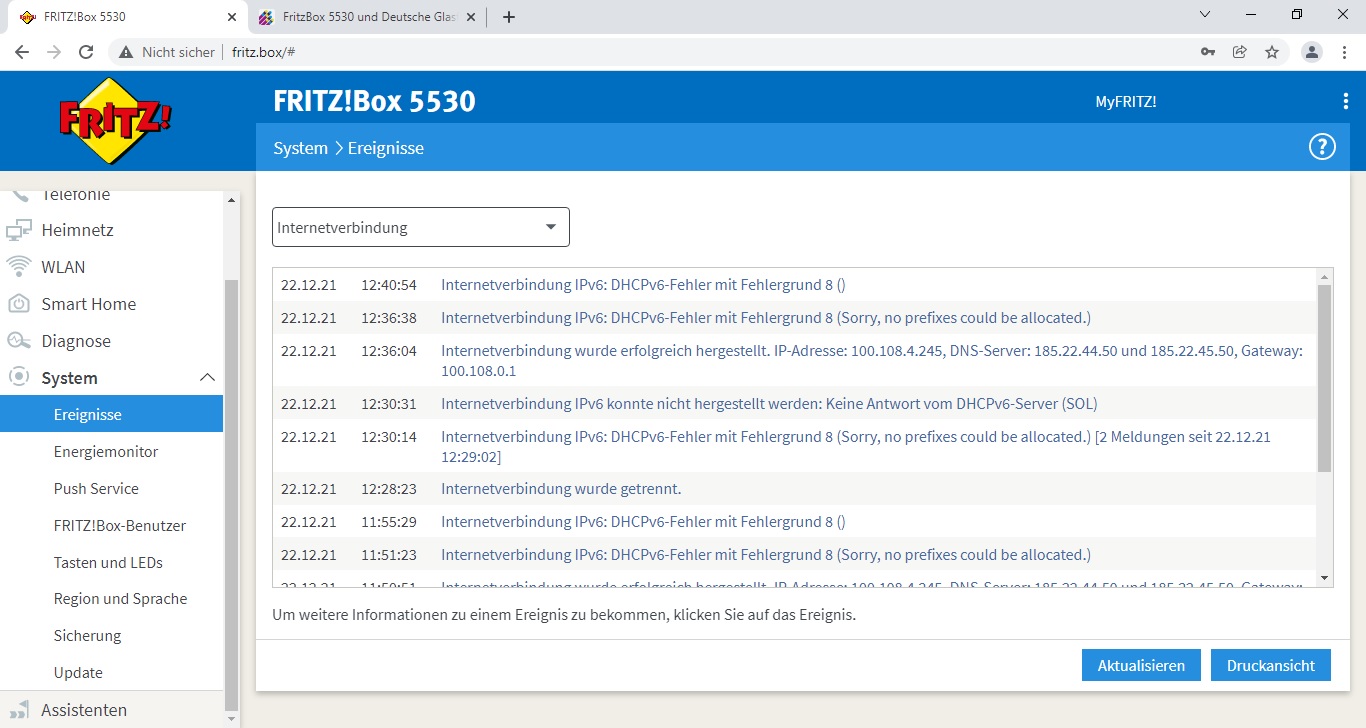Close the FRITZ!Box 5530 tab
This screenshot has width=1366, height=728.
pos(232,17)
